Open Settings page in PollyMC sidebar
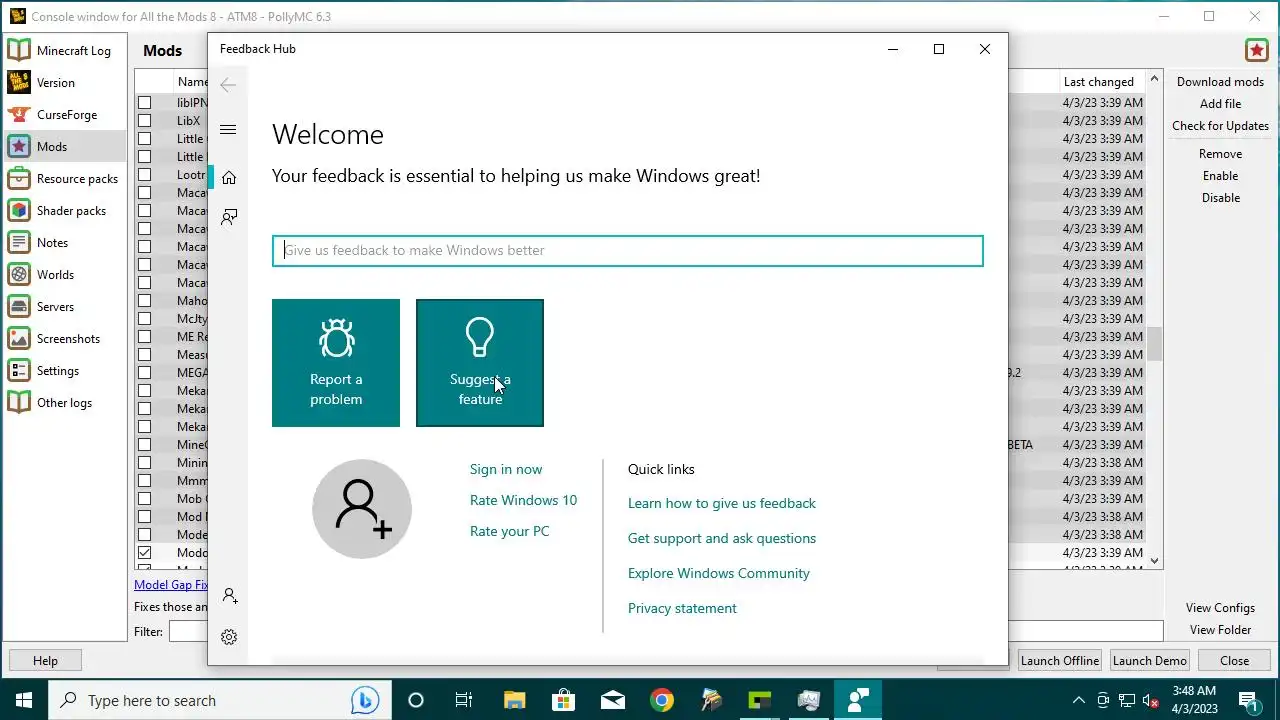Screen dimensions: 1280x720 pyautogui.click(x=66, y=370)
